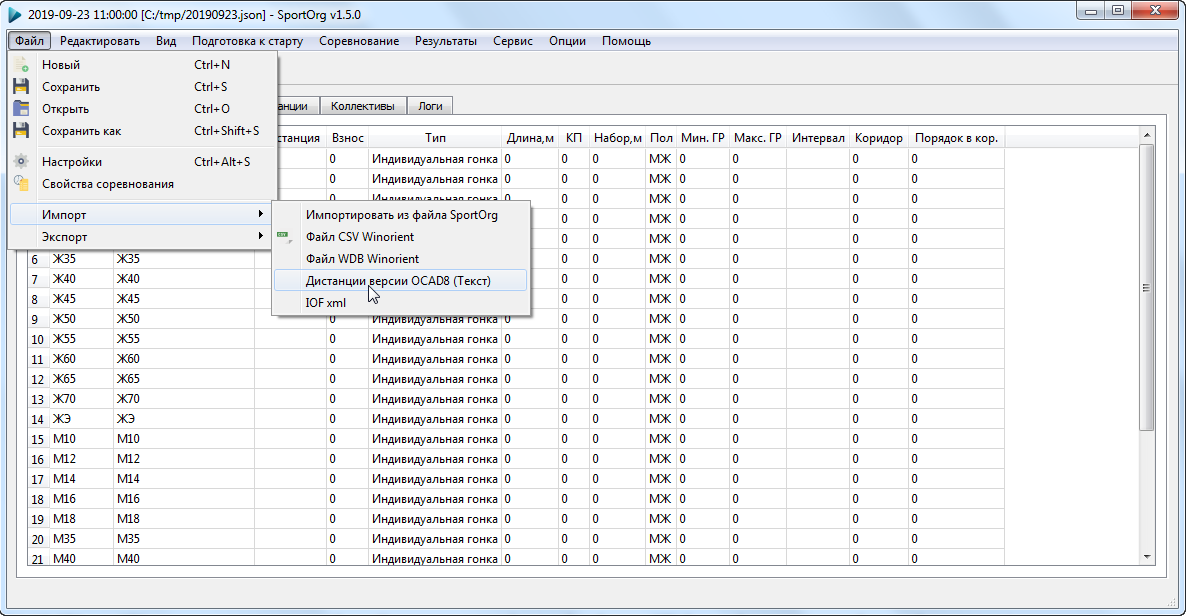Screen dimensions: 1186x616
Task: Select Дистанции версии OCAD8 (Текст)
Action: coord(401,281)
